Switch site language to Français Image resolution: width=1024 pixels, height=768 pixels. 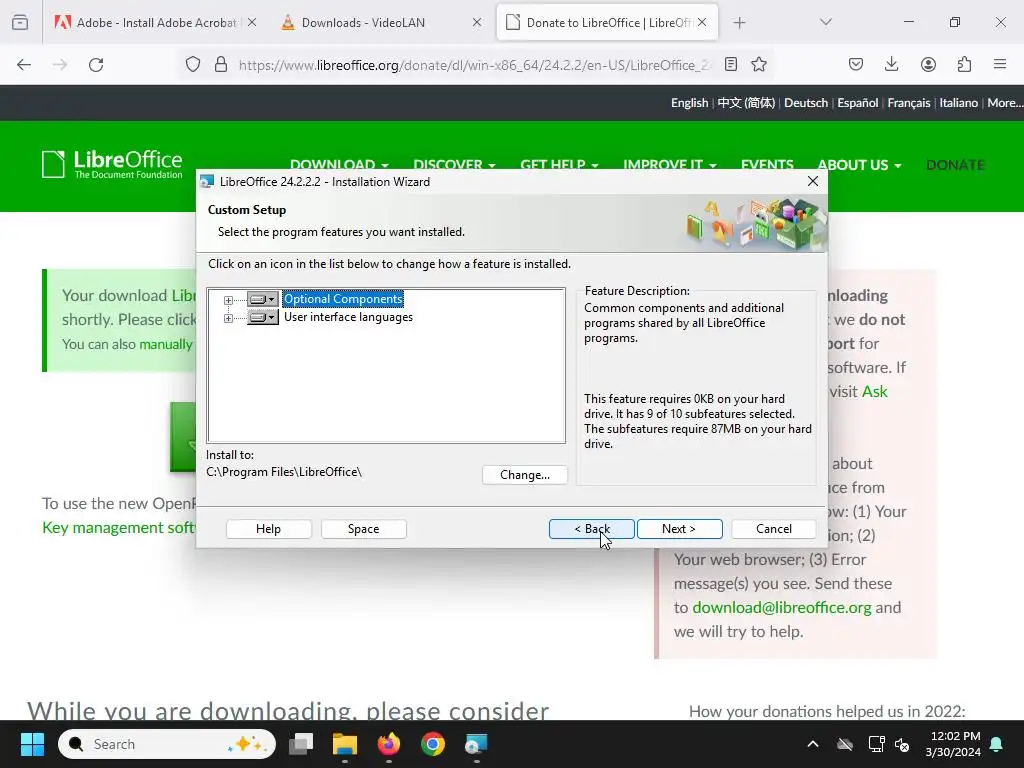tap(908, 103)
